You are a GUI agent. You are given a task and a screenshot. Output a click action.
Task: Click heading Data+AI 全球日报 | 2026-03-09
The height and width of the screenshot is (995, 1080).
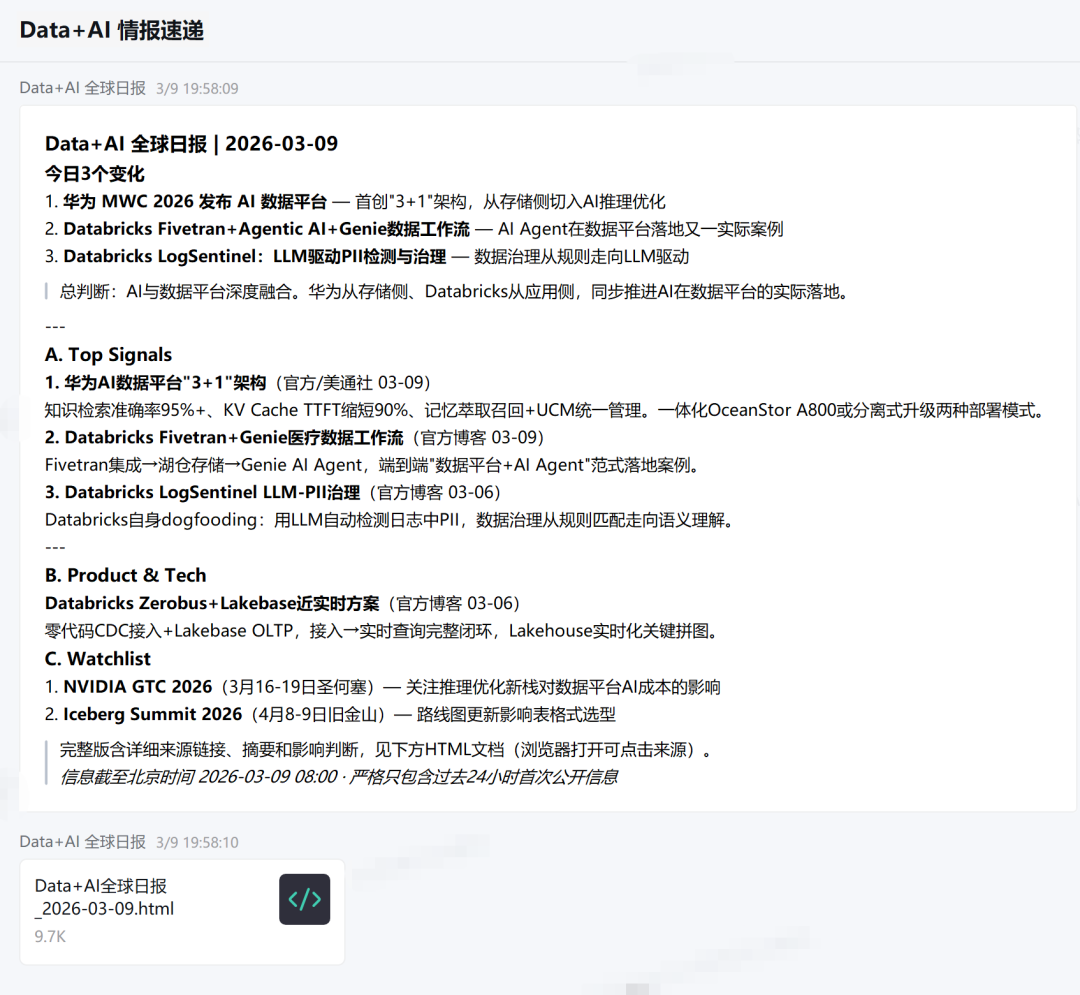coord(191,143)
